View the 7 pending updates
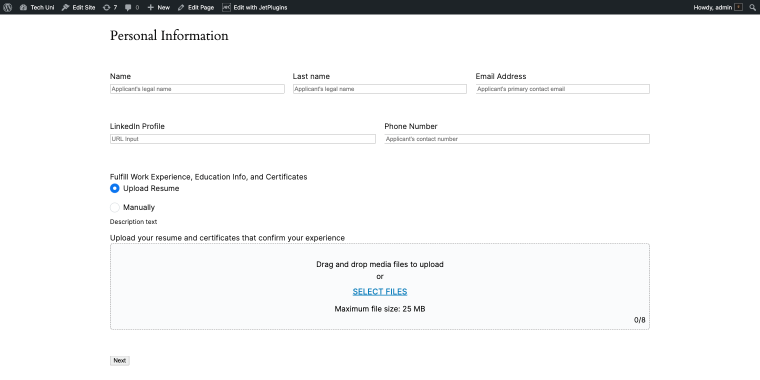Viewport: 760px width, 380px height. click(110, 7)
